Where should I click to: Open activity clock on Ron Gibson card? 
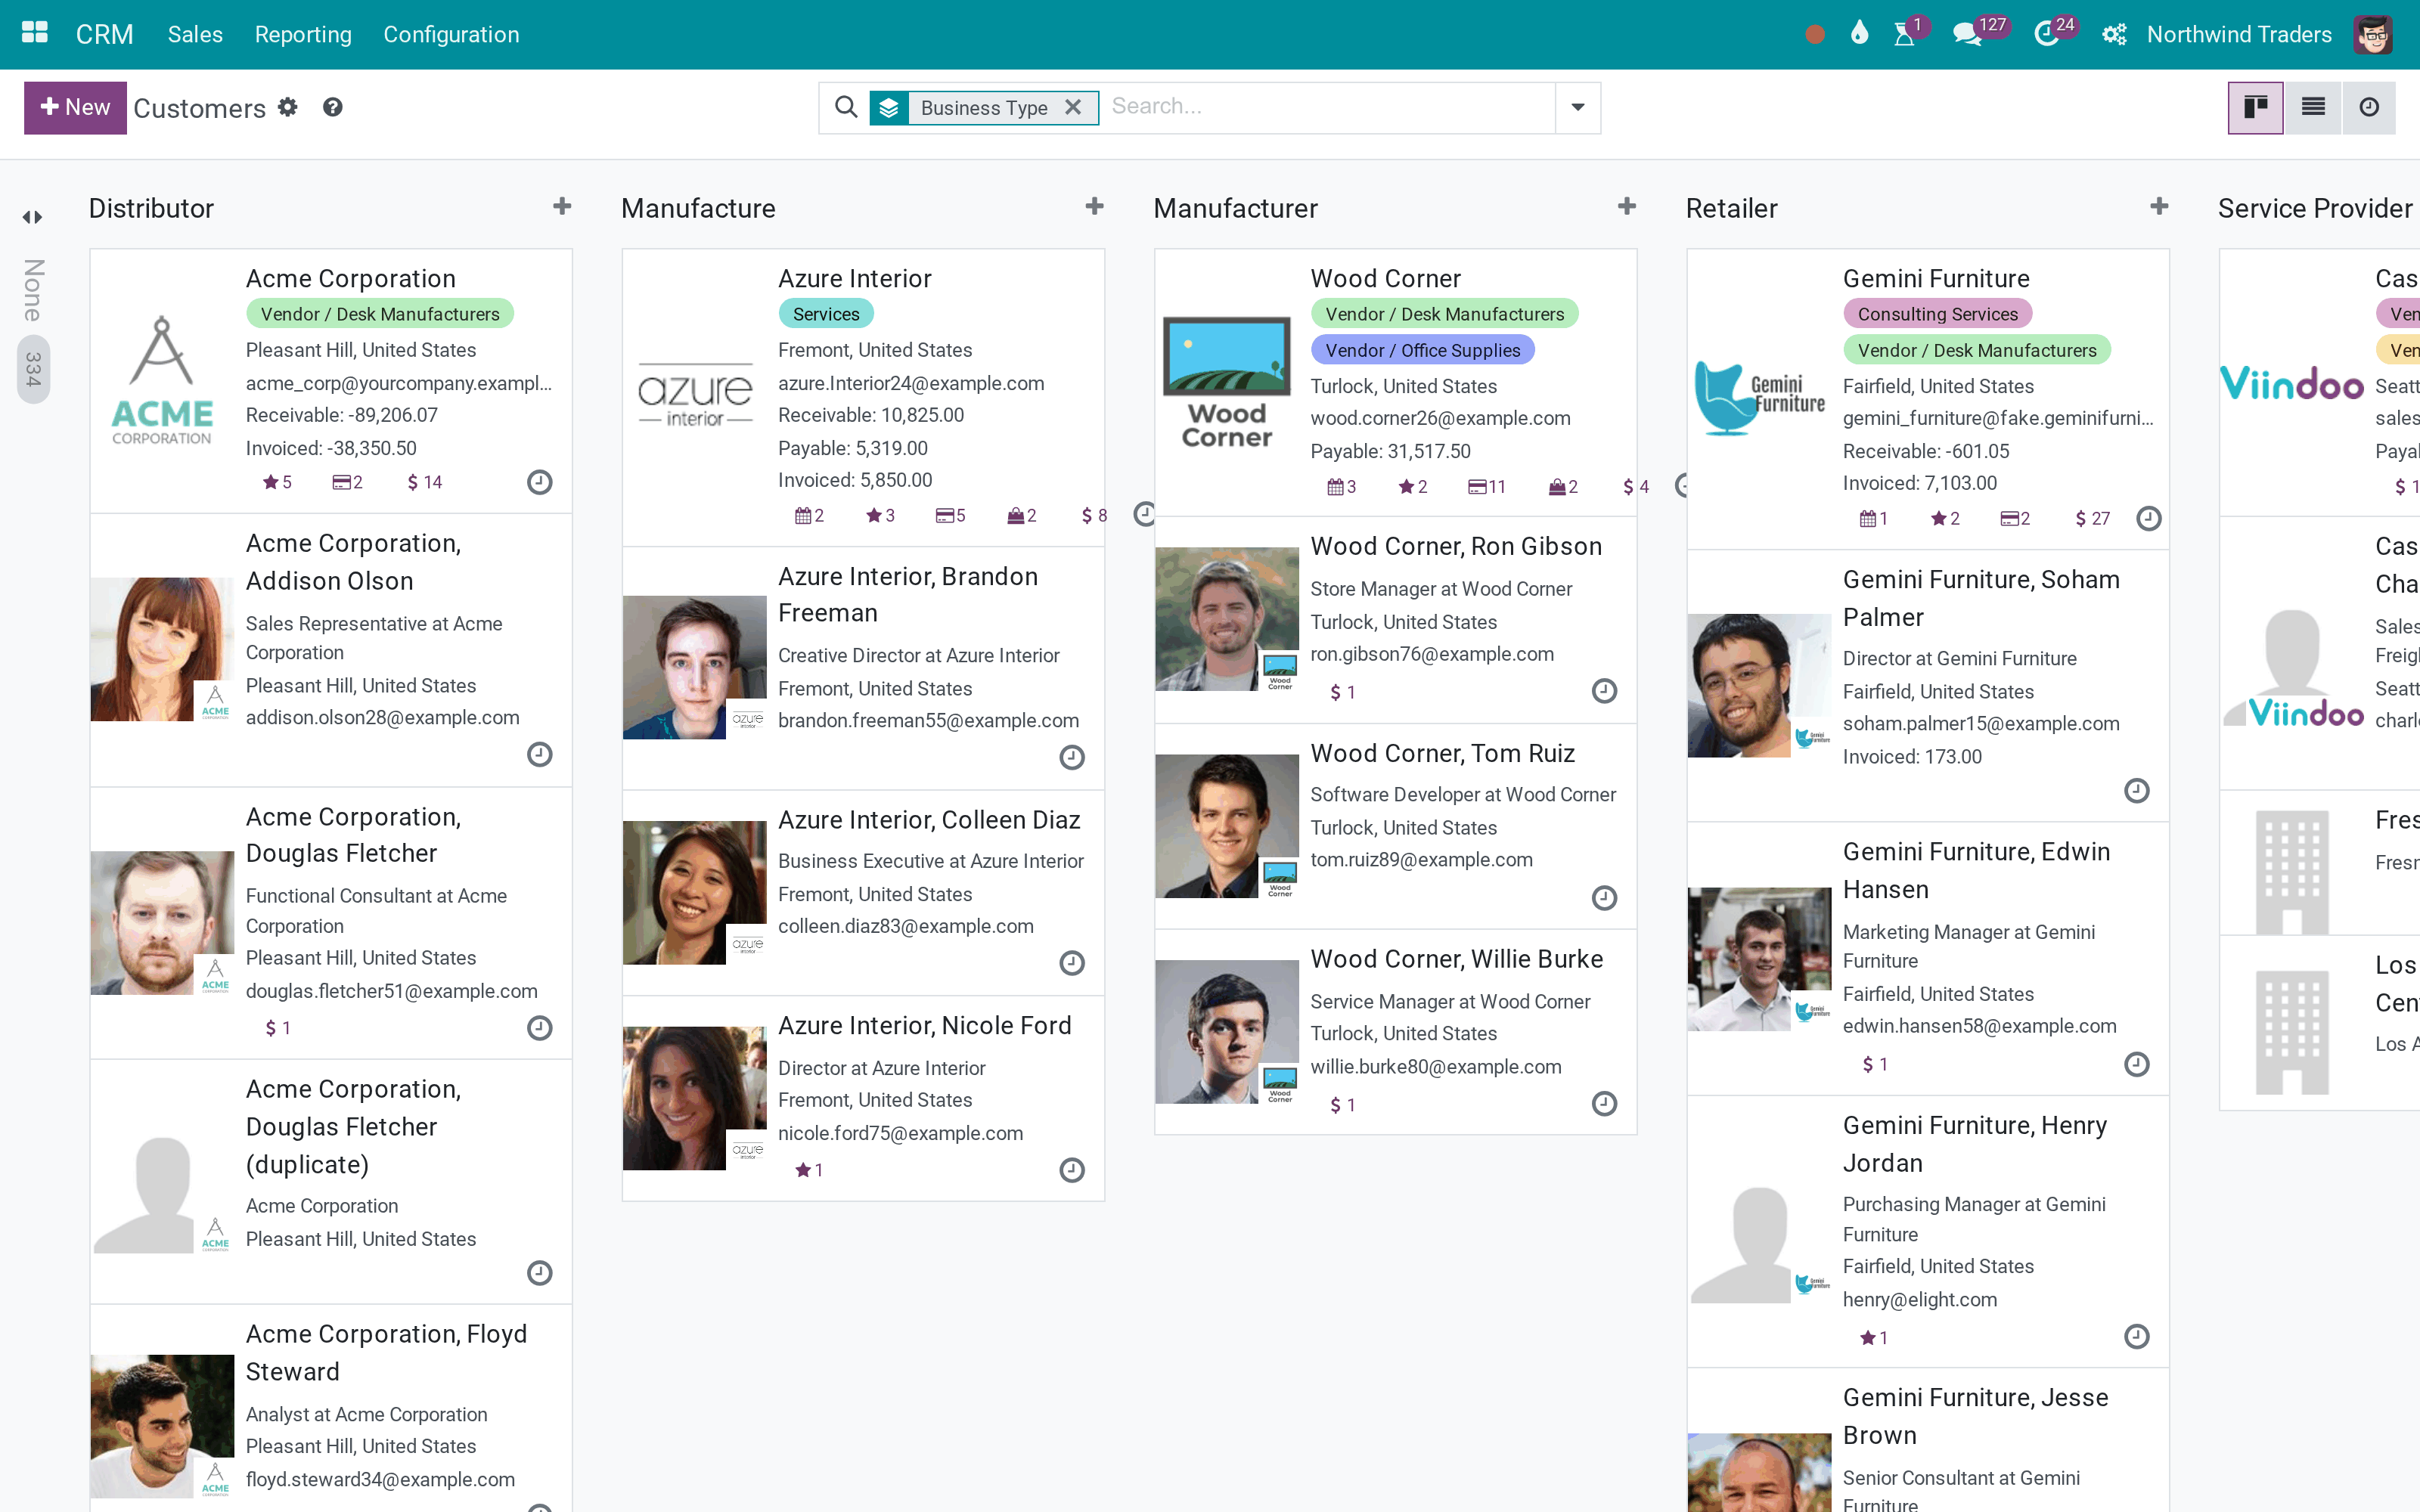(x=1605, y=691)
